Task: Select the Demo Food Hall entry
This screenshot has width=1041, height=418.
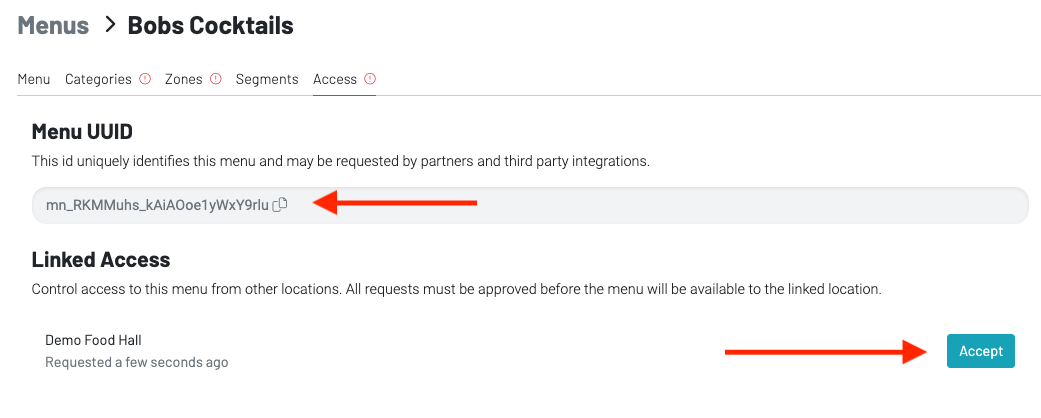Action: click(x=94, y=341)
